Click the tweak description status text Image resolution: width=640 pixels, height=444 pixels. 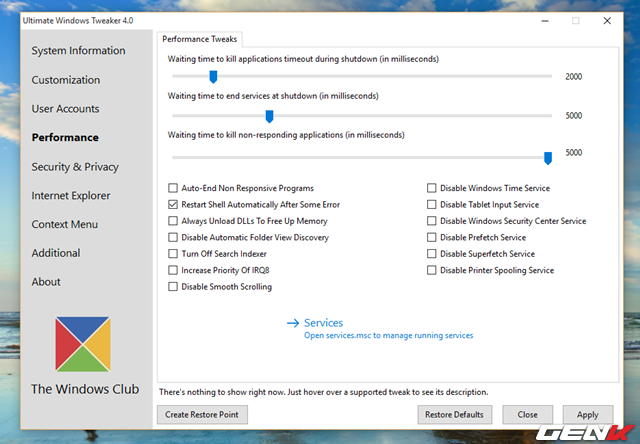[x=324, y=392]
